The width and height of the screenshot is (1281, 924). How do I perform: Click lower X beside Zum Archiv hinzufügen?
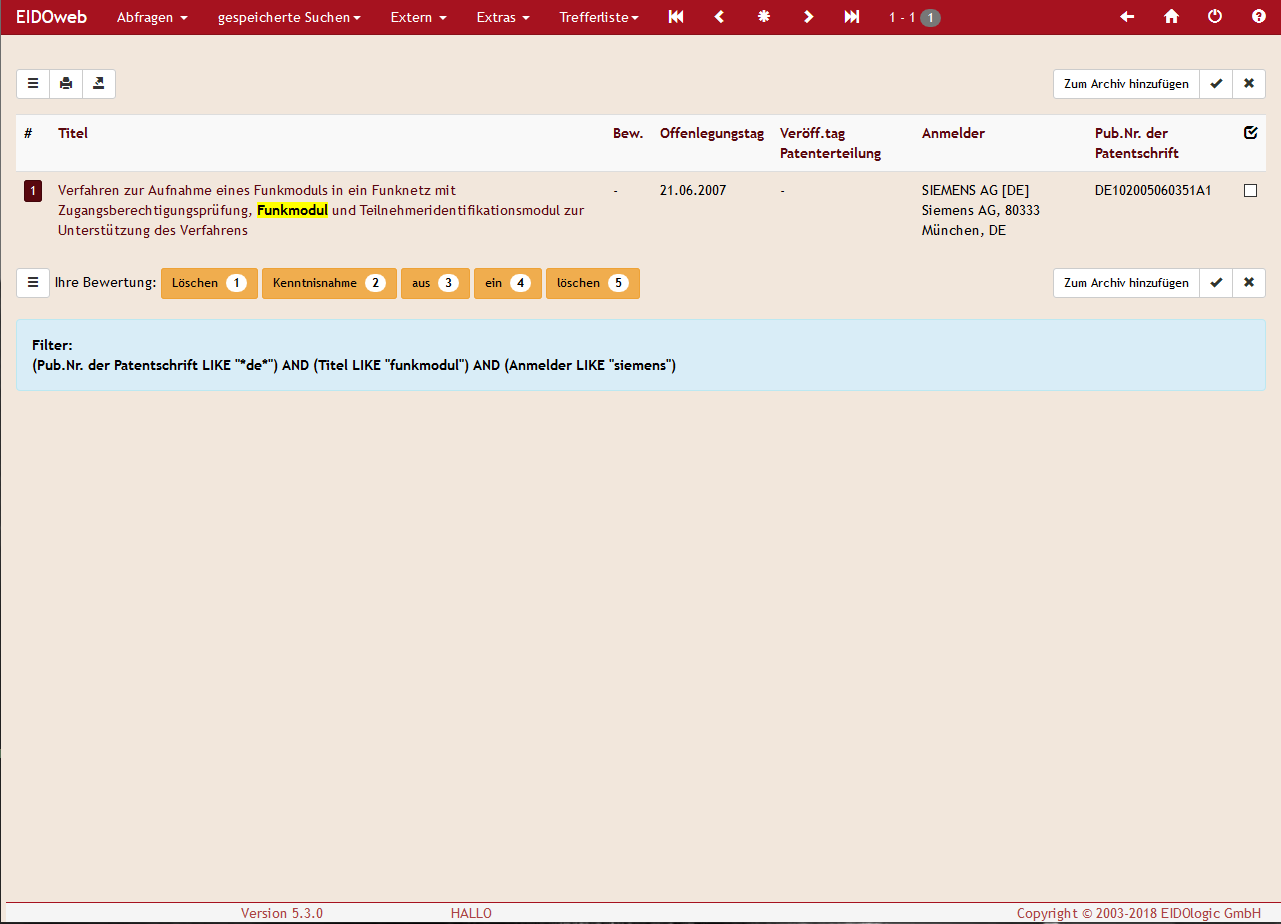click(1249, 283)
